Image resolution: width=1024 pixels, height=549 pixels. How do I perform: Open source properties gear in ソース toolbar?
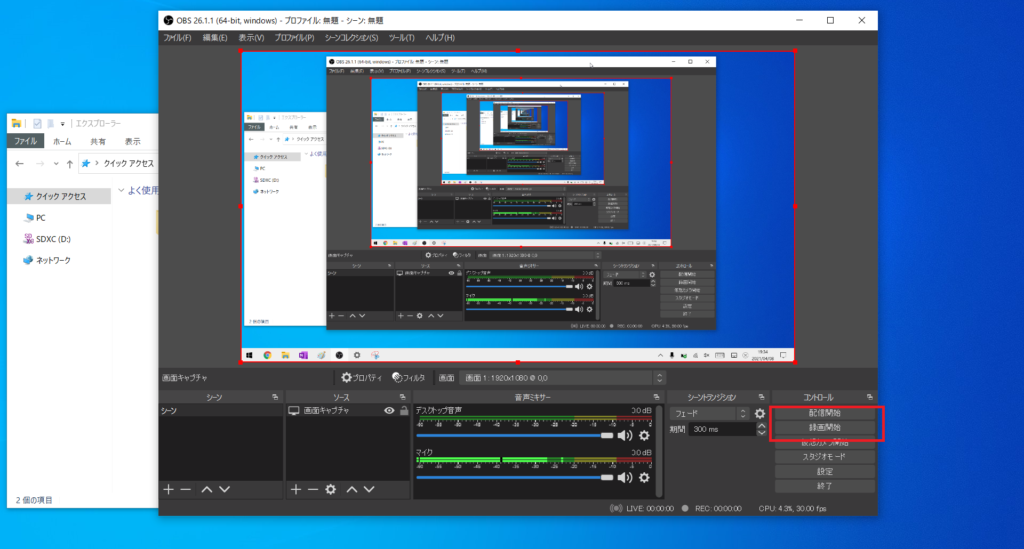coord(331,489)
